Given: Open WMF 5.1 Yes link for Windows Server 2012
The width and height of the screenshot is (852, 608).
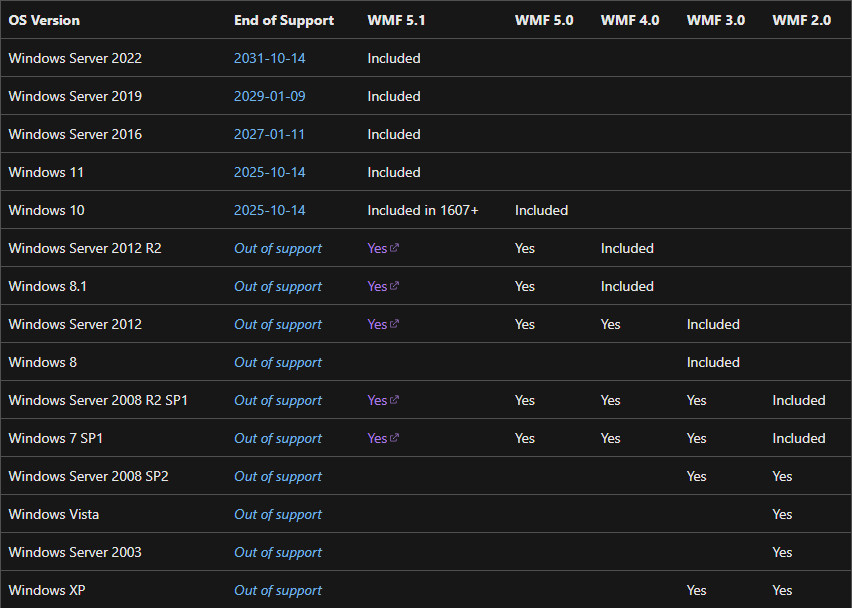Looking at the screenshot, I should tap(383, 324).
